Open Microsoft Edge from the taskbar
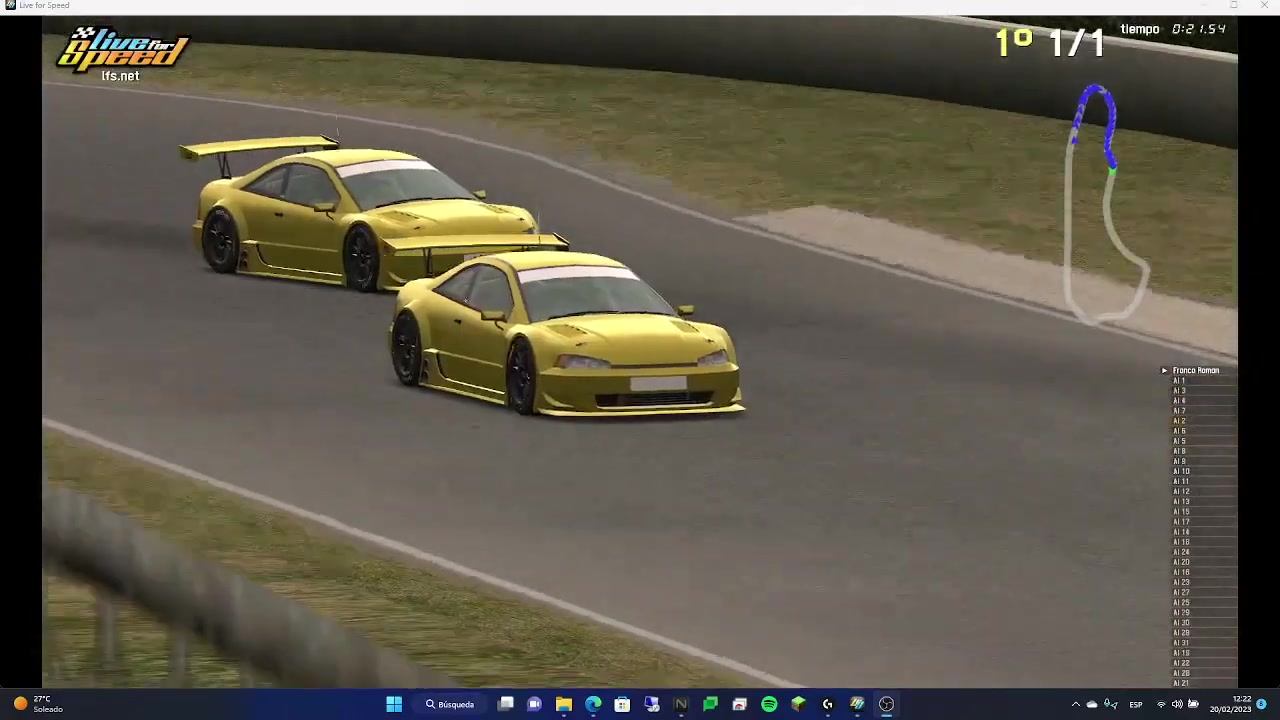The width and height of the screenshot is (1280, 720). (592, 704)
